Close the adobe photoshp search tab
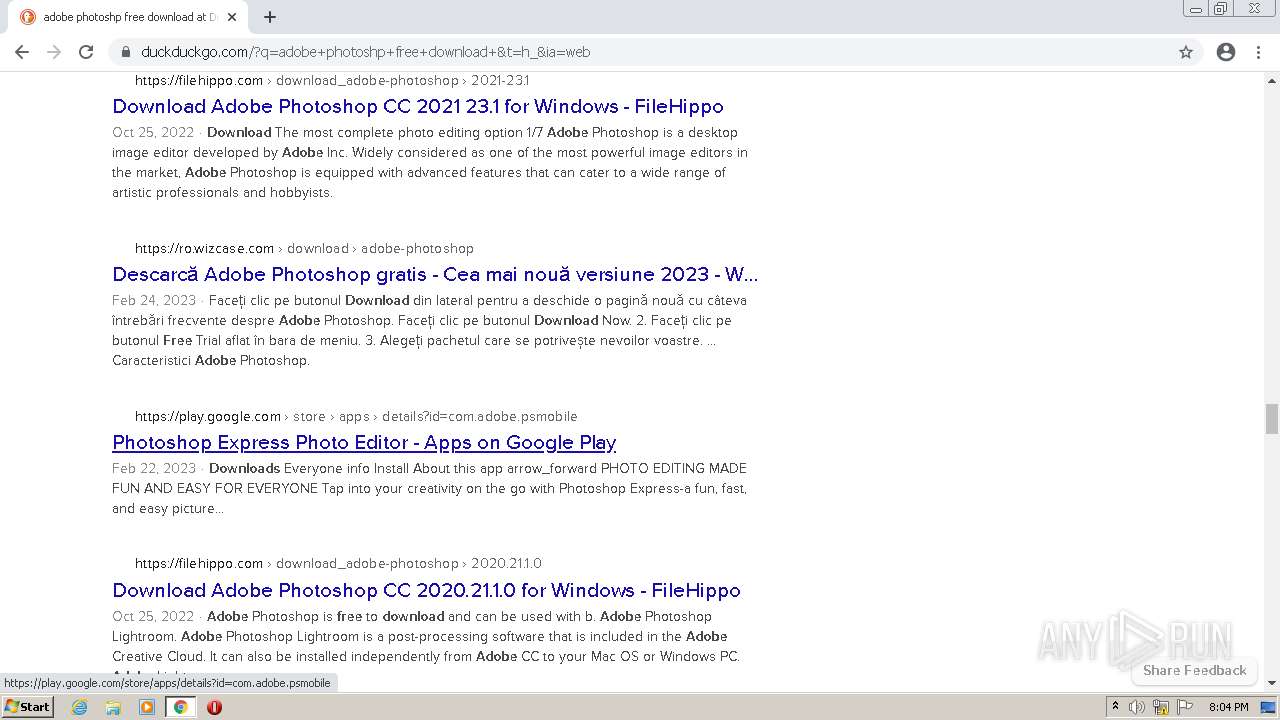1280x720 pixels. pyautogui.click(x=232, y=17)
